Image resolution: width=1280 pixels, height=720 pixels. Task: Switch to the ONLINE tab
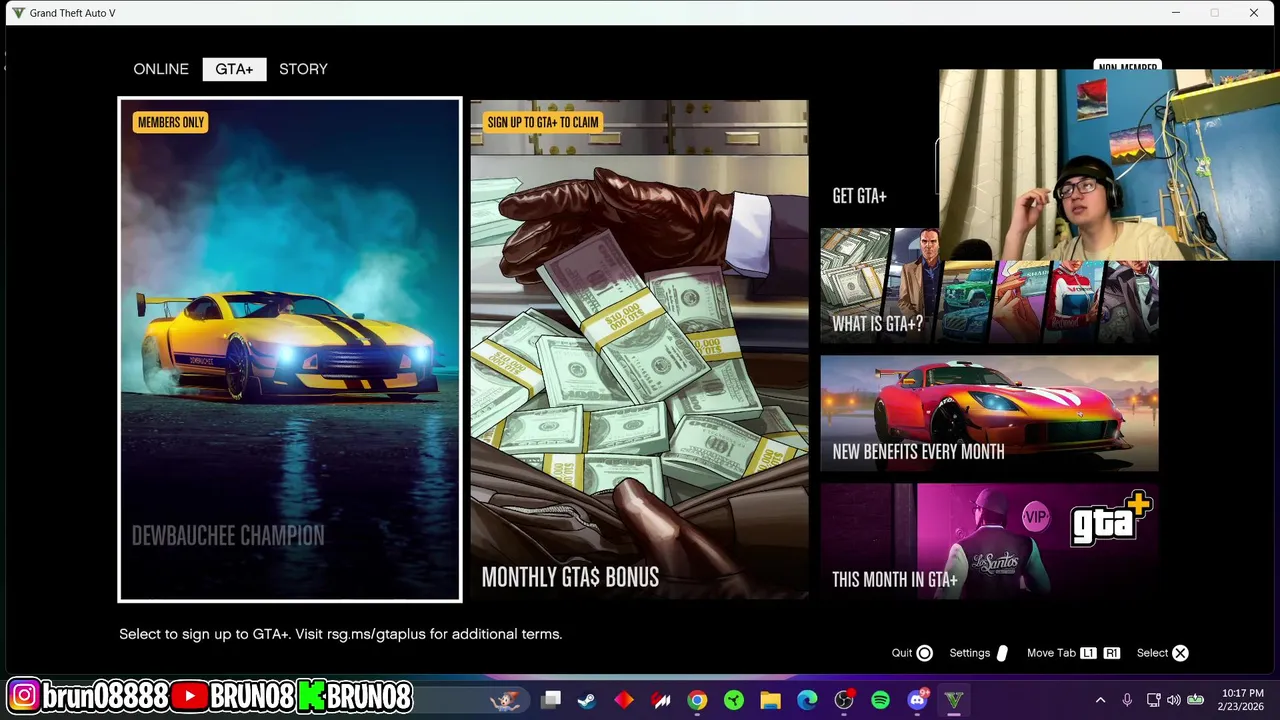(161, 69)
